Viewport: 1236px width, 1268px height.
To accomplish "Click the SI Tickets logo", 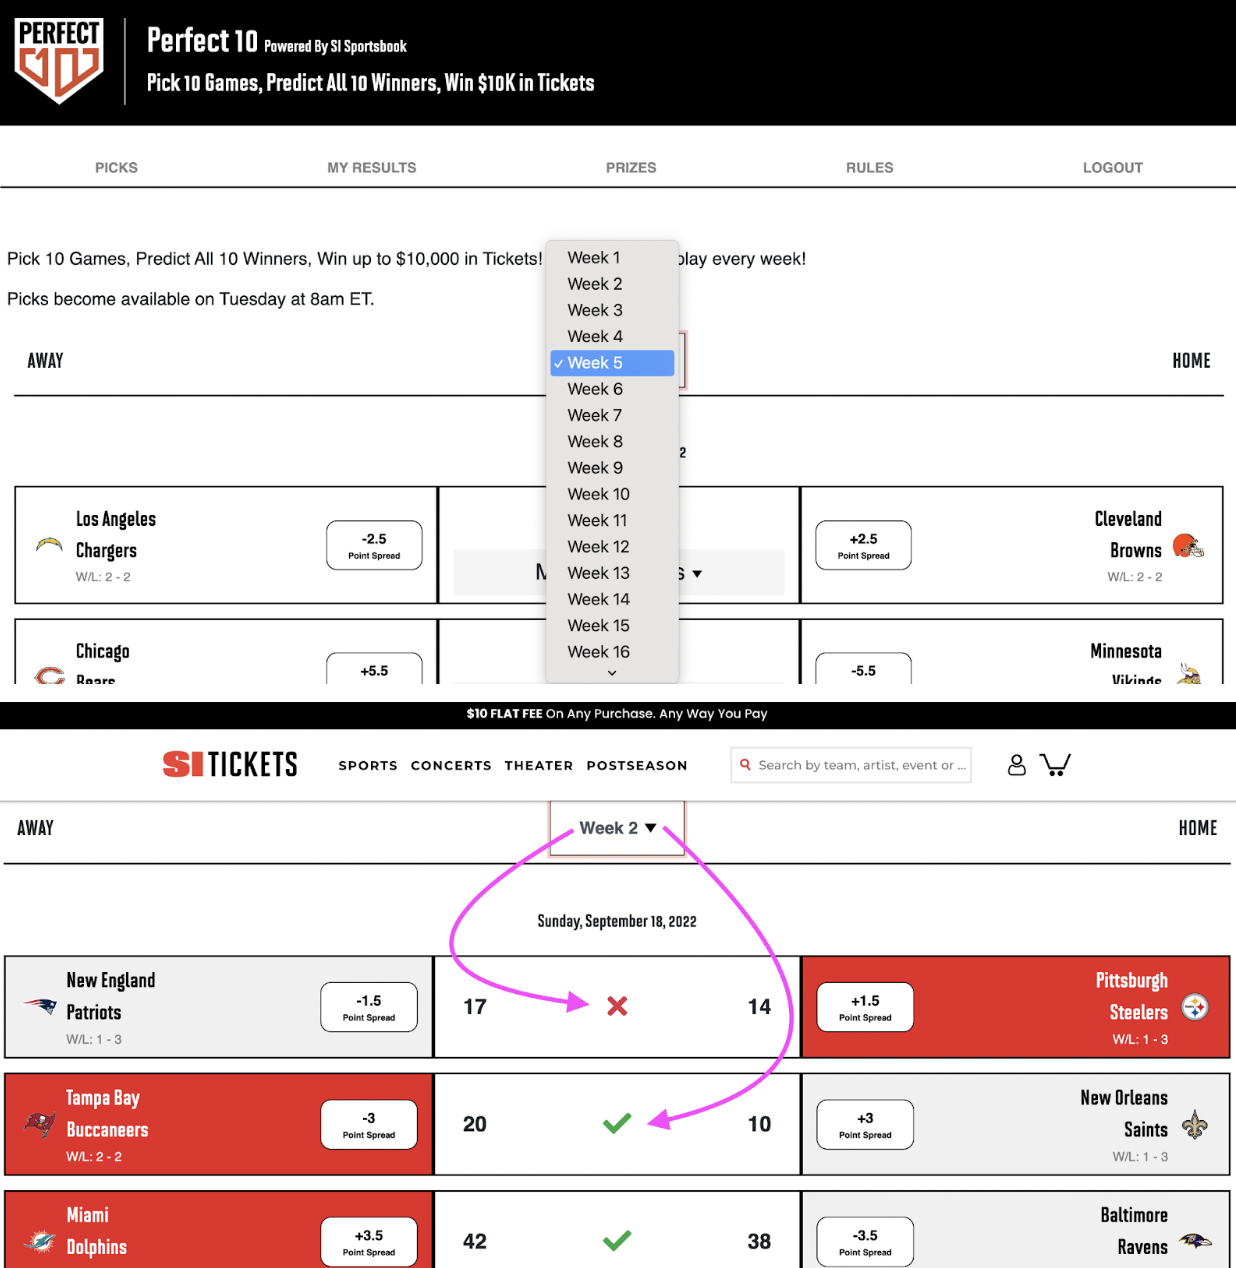I will 230,765.
